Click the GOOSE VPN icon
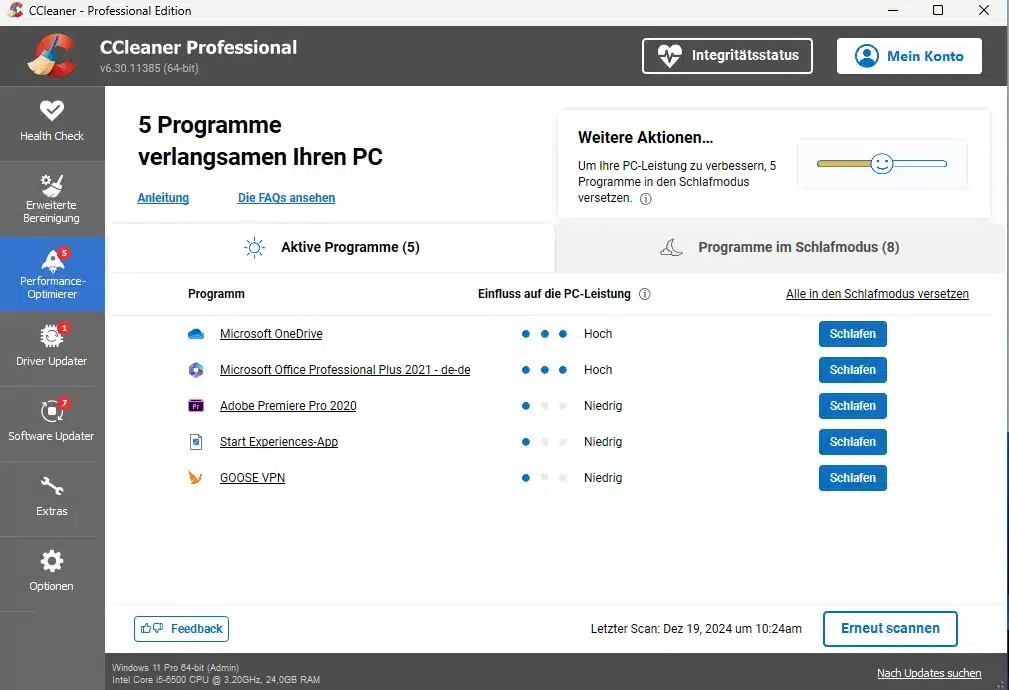The width and height of the screenshot is (1009, 690). coord(196,478)
